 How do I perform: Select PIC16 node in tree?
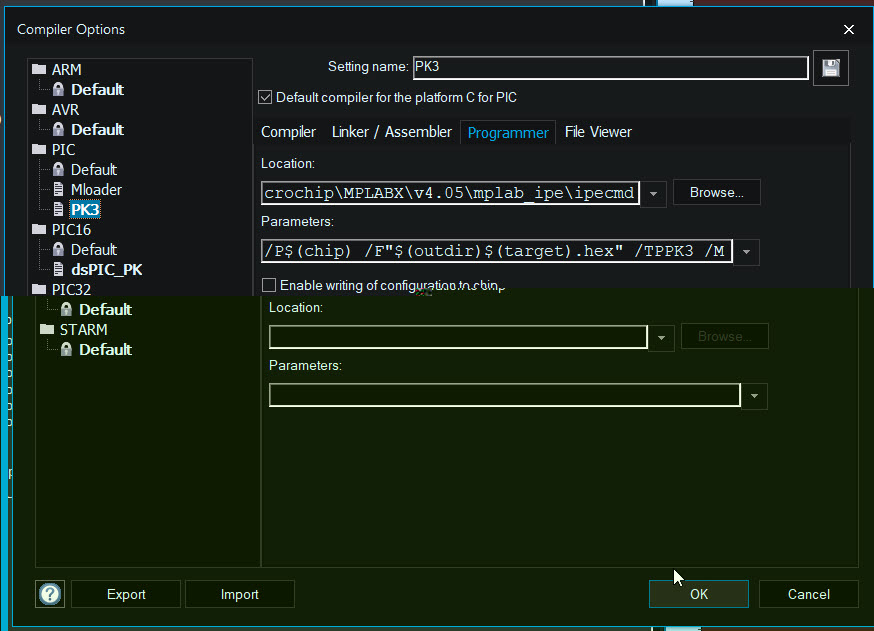pos(71,230)
